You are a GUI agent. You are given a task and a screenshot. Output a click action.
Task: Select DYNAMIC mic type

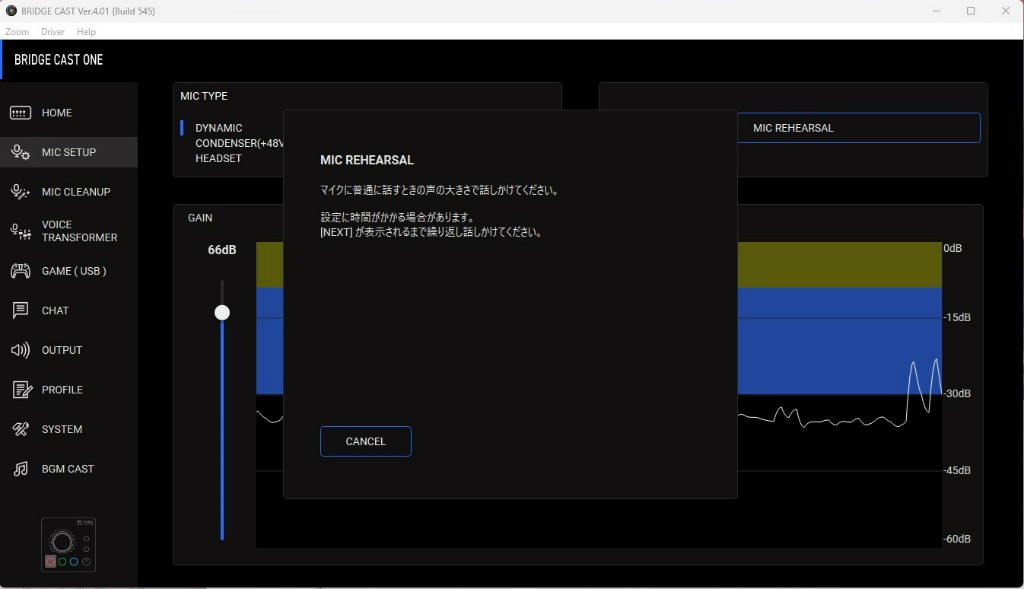tap(219, 128)
